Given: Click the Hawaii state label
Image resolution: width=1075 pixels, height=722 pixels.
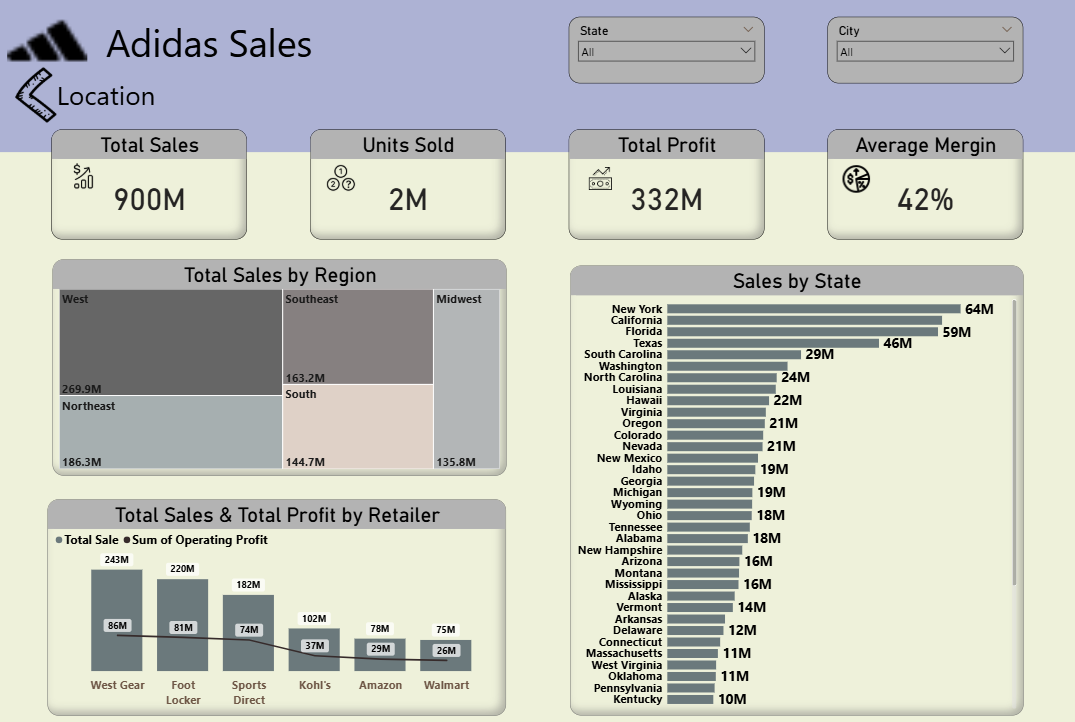Looking at the screenshot, I should [x=644, y=400].
